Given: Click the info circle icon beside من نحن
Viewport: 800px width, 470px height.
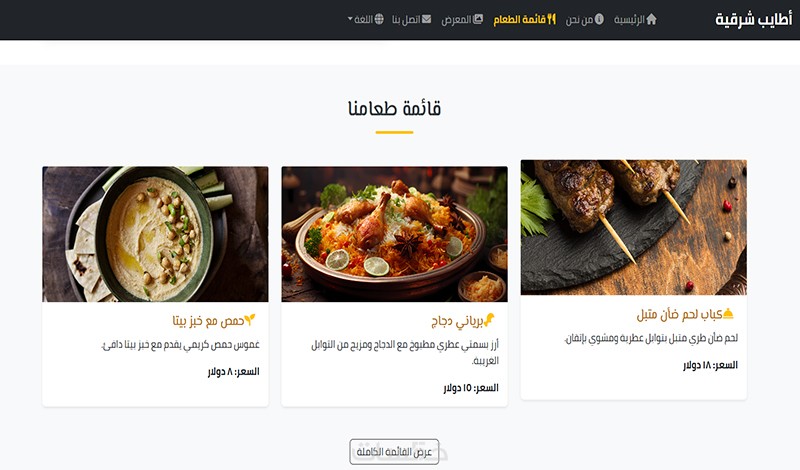Looking at the screenshot, I should coord(599,19).
